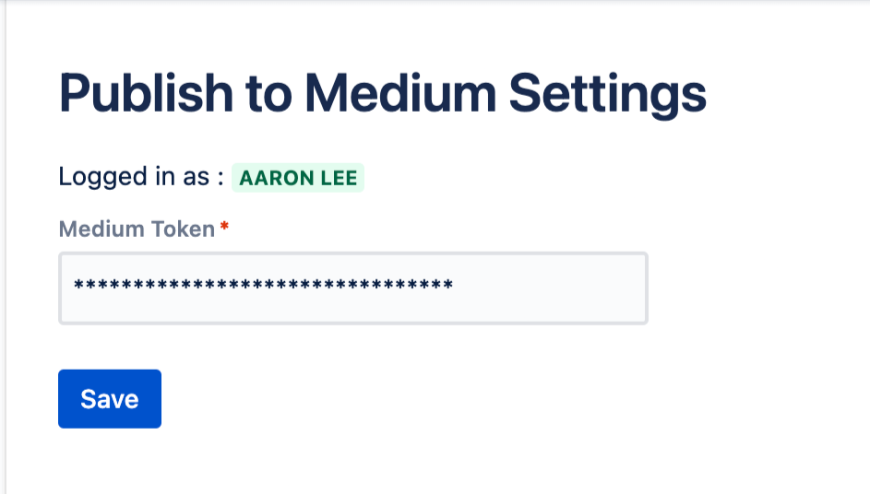Place cursor at start of the masked token
Image resolution: width=870 pixels, height=494 pixels.
74,288
